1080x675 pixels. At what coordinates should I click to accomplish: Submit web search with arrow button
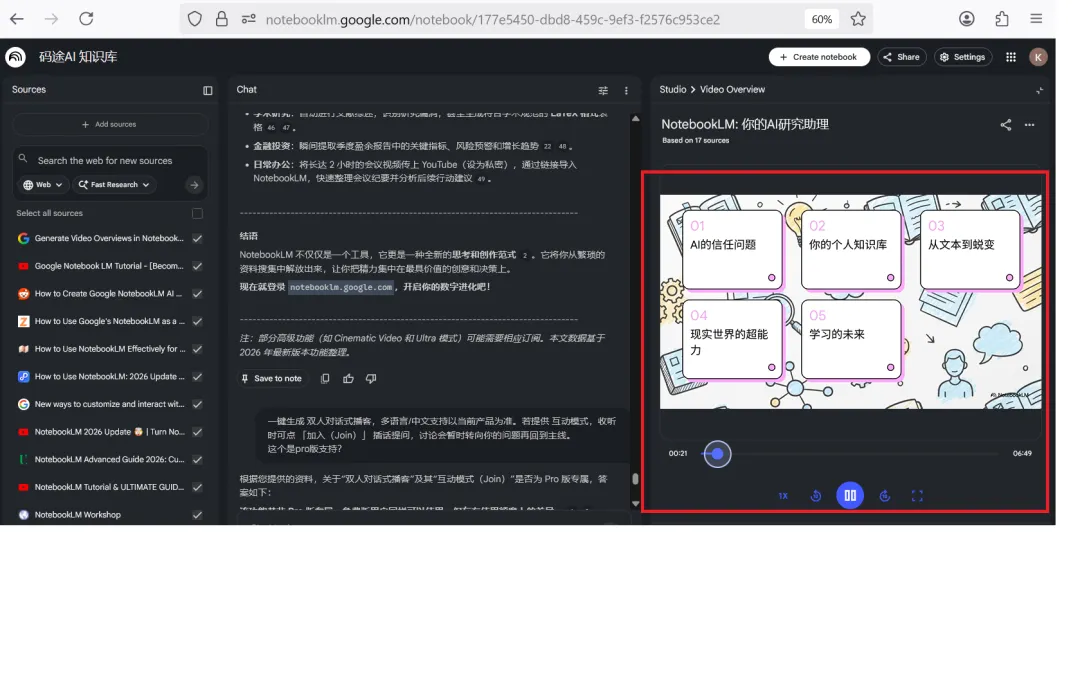point(194,185)
